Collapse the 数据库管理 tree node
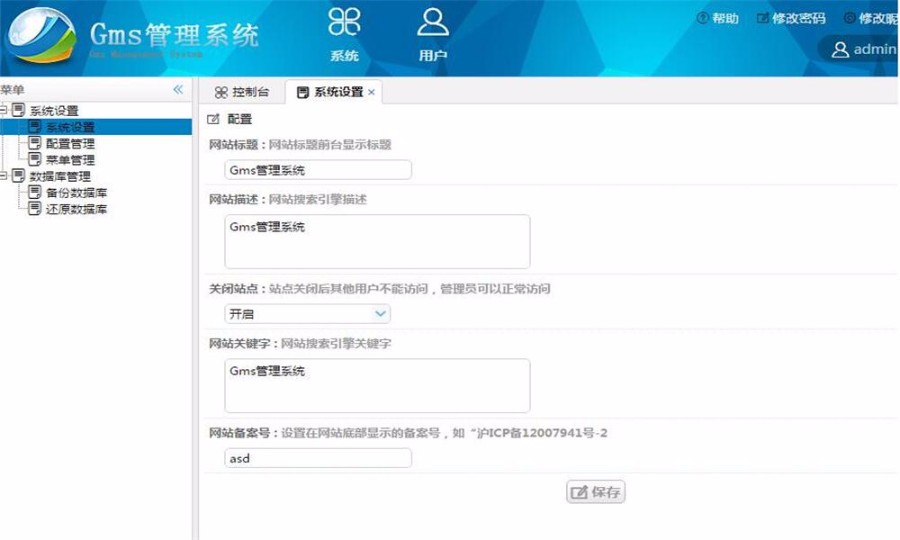900x540 pixels. point(3,176)
